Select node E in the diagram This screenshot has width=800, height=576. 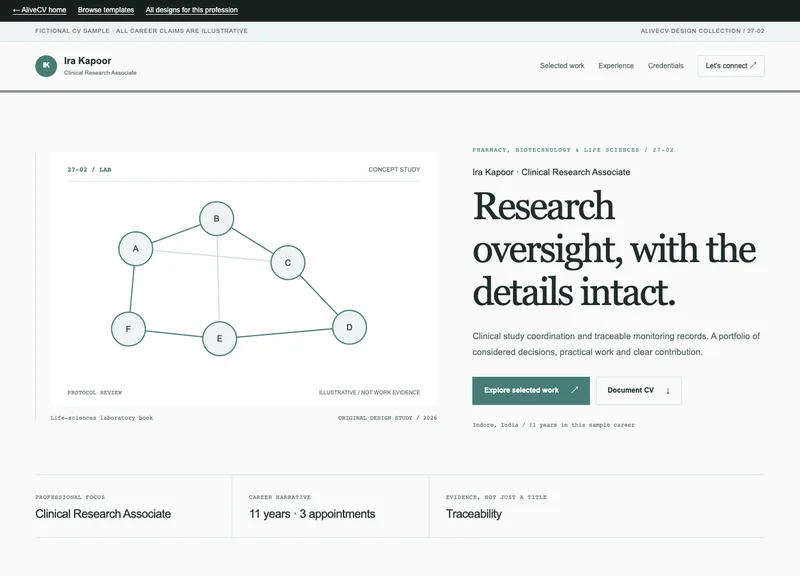coord(219,338)
